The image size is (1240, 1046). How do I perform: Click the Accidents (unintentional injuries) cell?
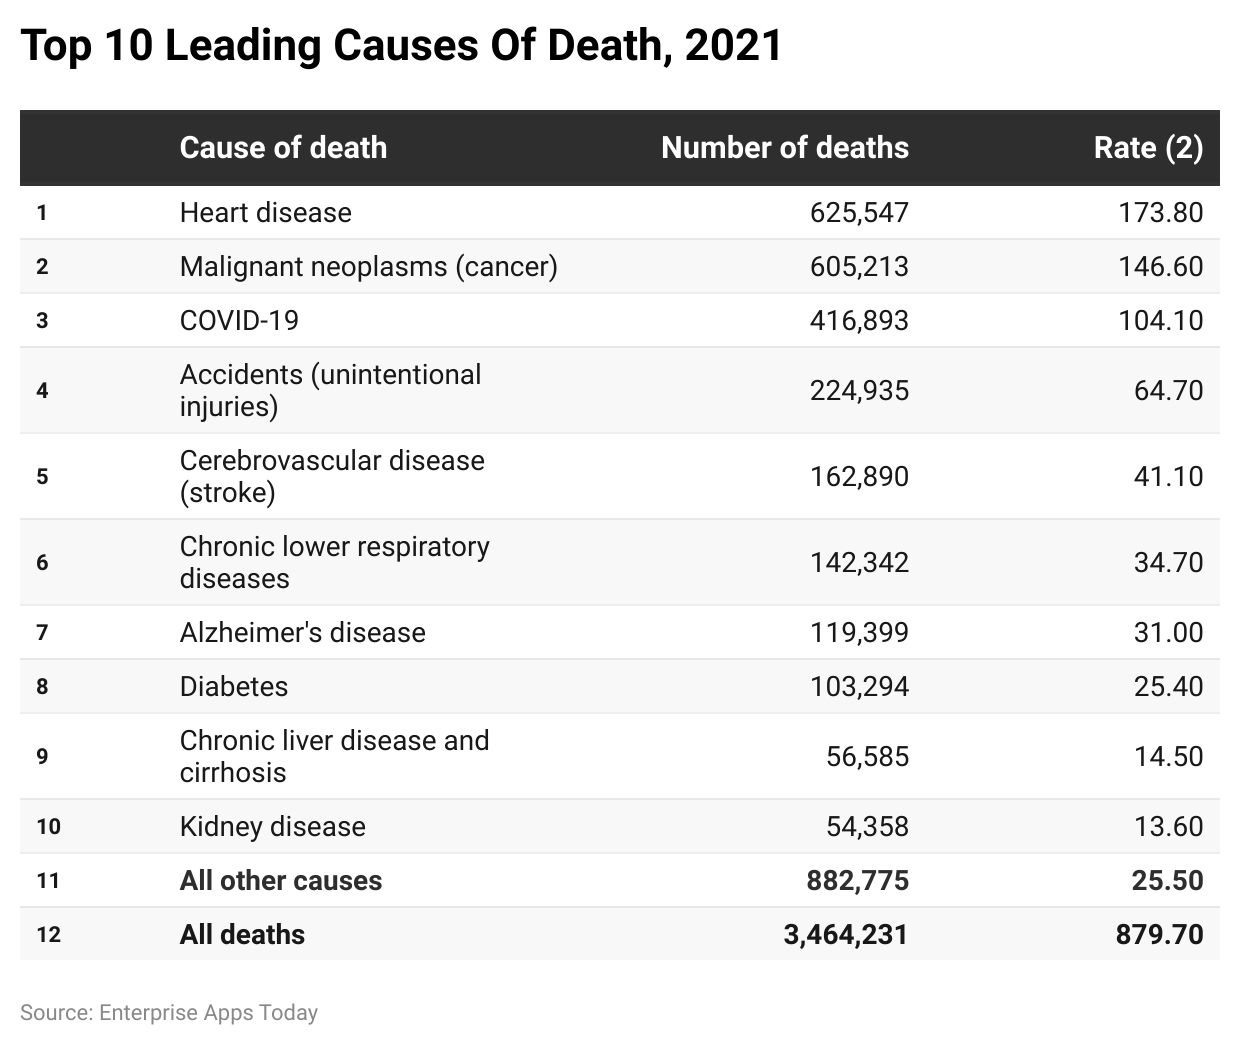(330, 390)
